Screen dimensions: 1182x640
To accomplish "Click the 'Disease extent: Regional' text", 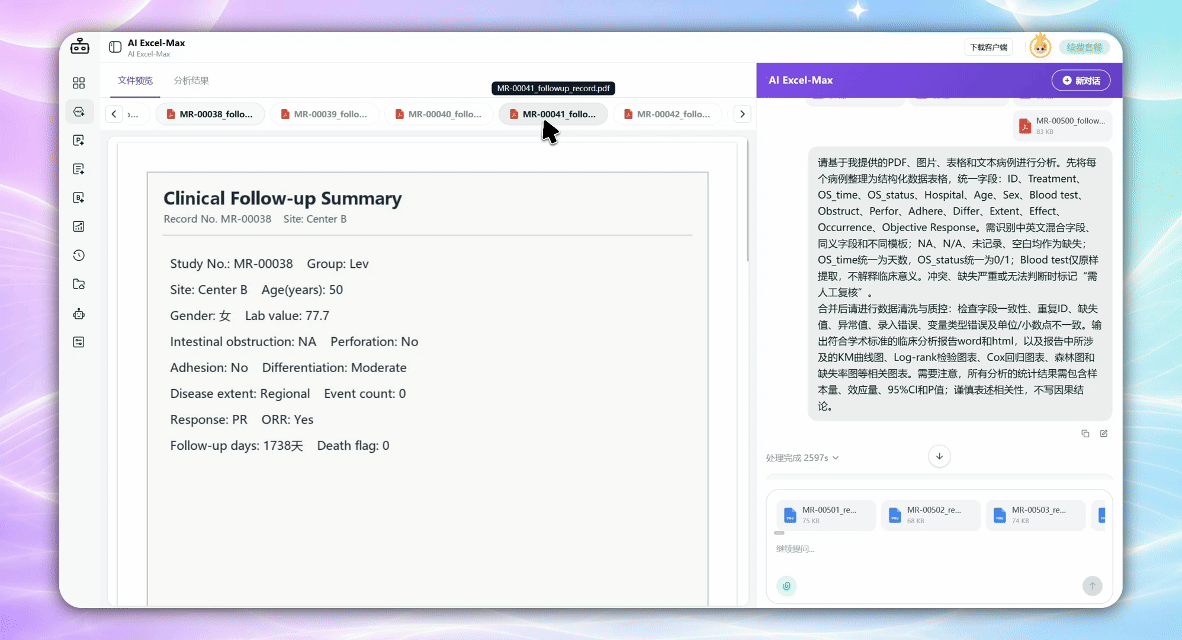I will [240, 393].
